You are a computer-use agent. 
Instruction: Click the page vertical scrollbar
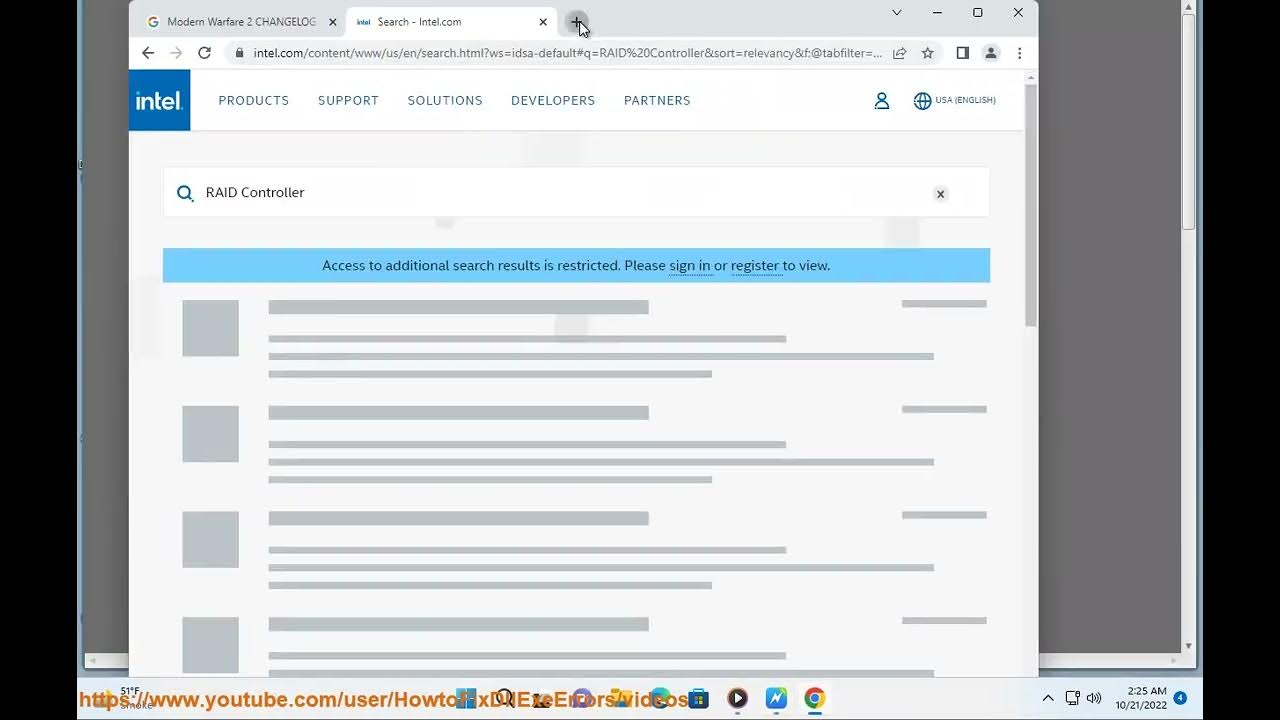click(1031, 205)
